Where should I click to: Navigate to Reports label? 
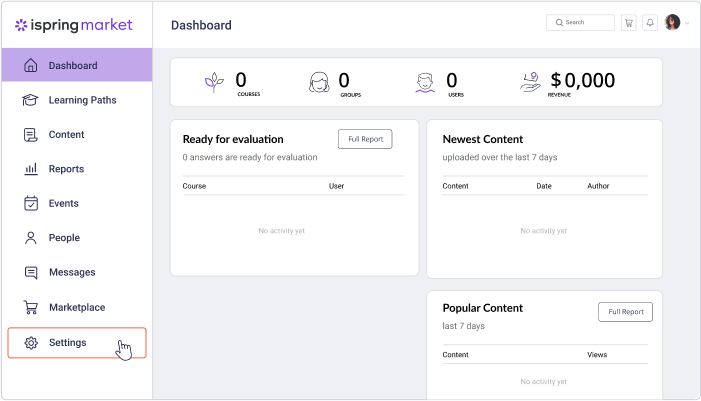point(66,169)
